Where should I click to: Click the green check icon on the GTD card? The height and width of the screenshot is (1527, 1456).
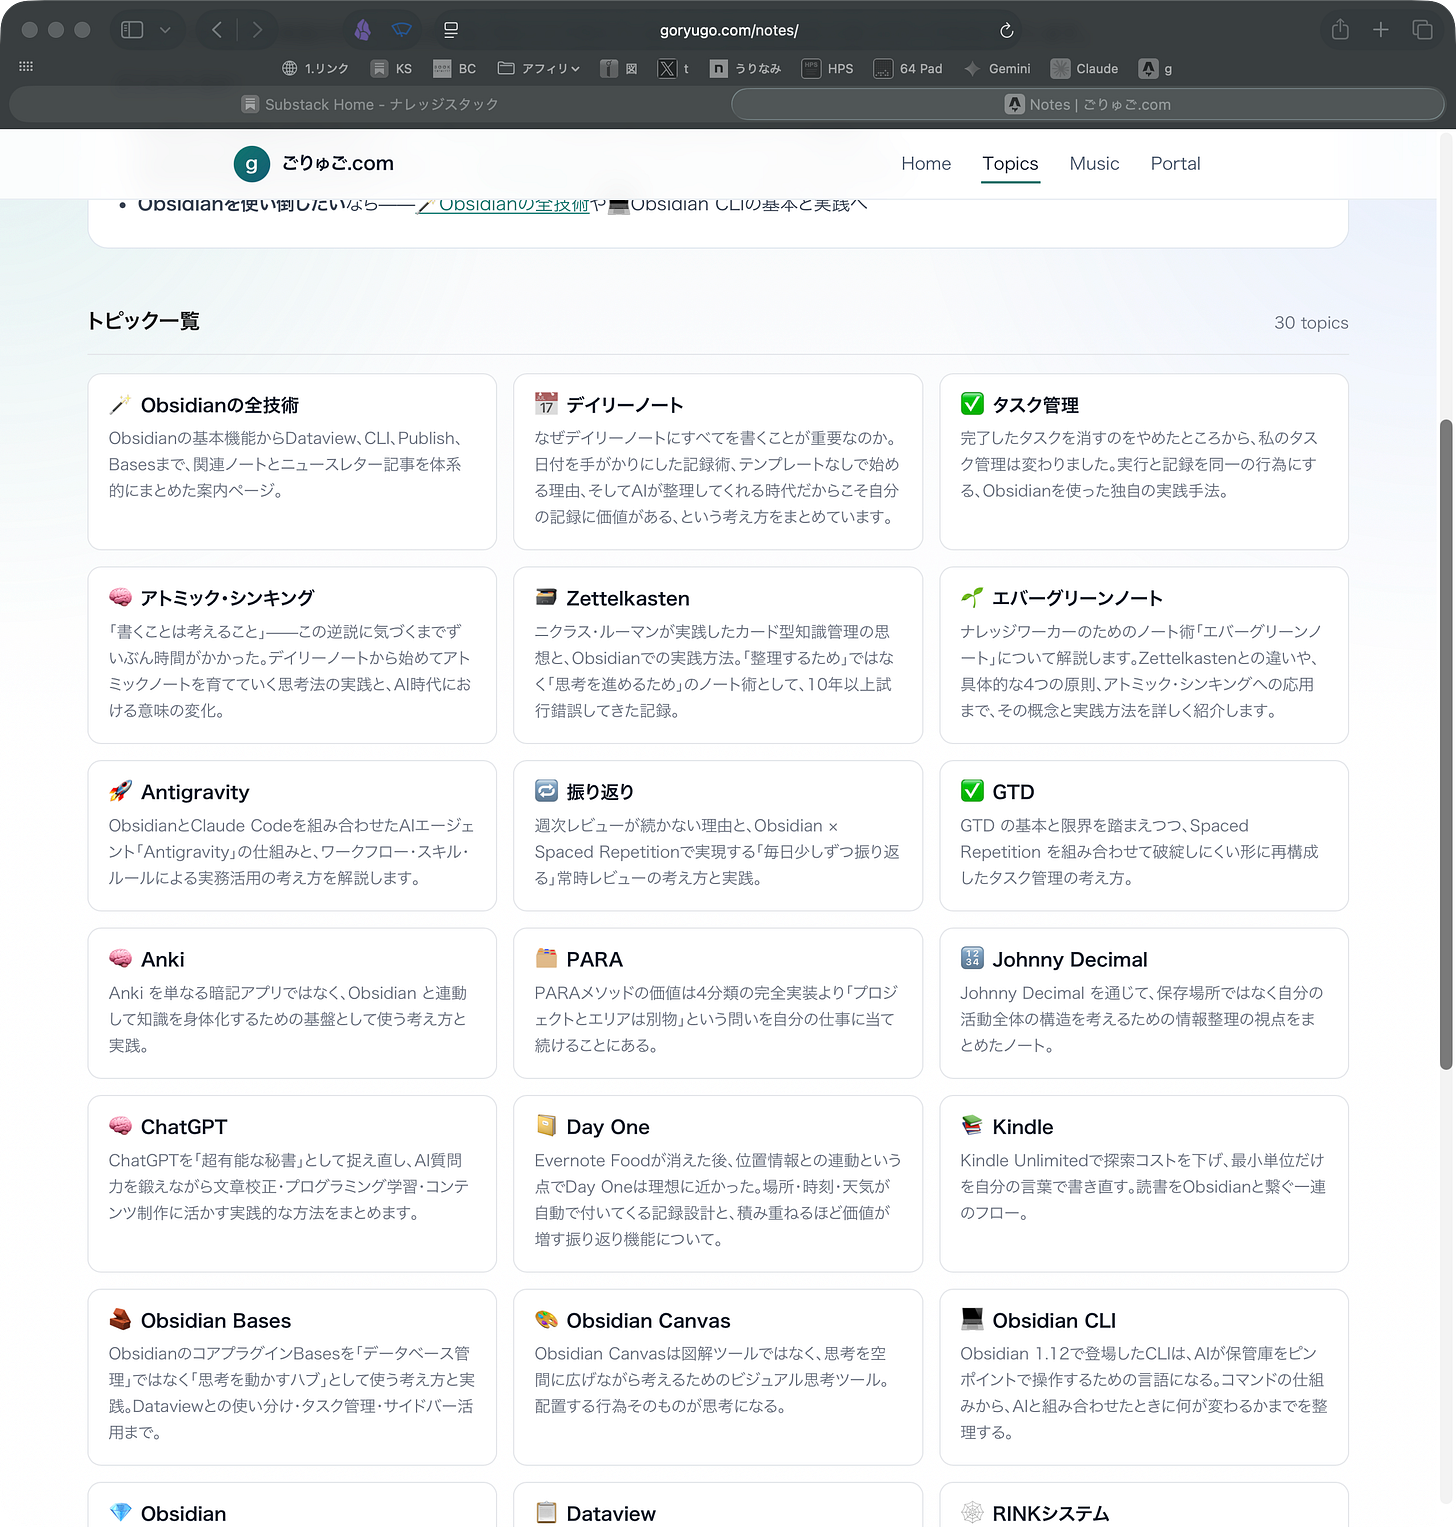(972, 791)
